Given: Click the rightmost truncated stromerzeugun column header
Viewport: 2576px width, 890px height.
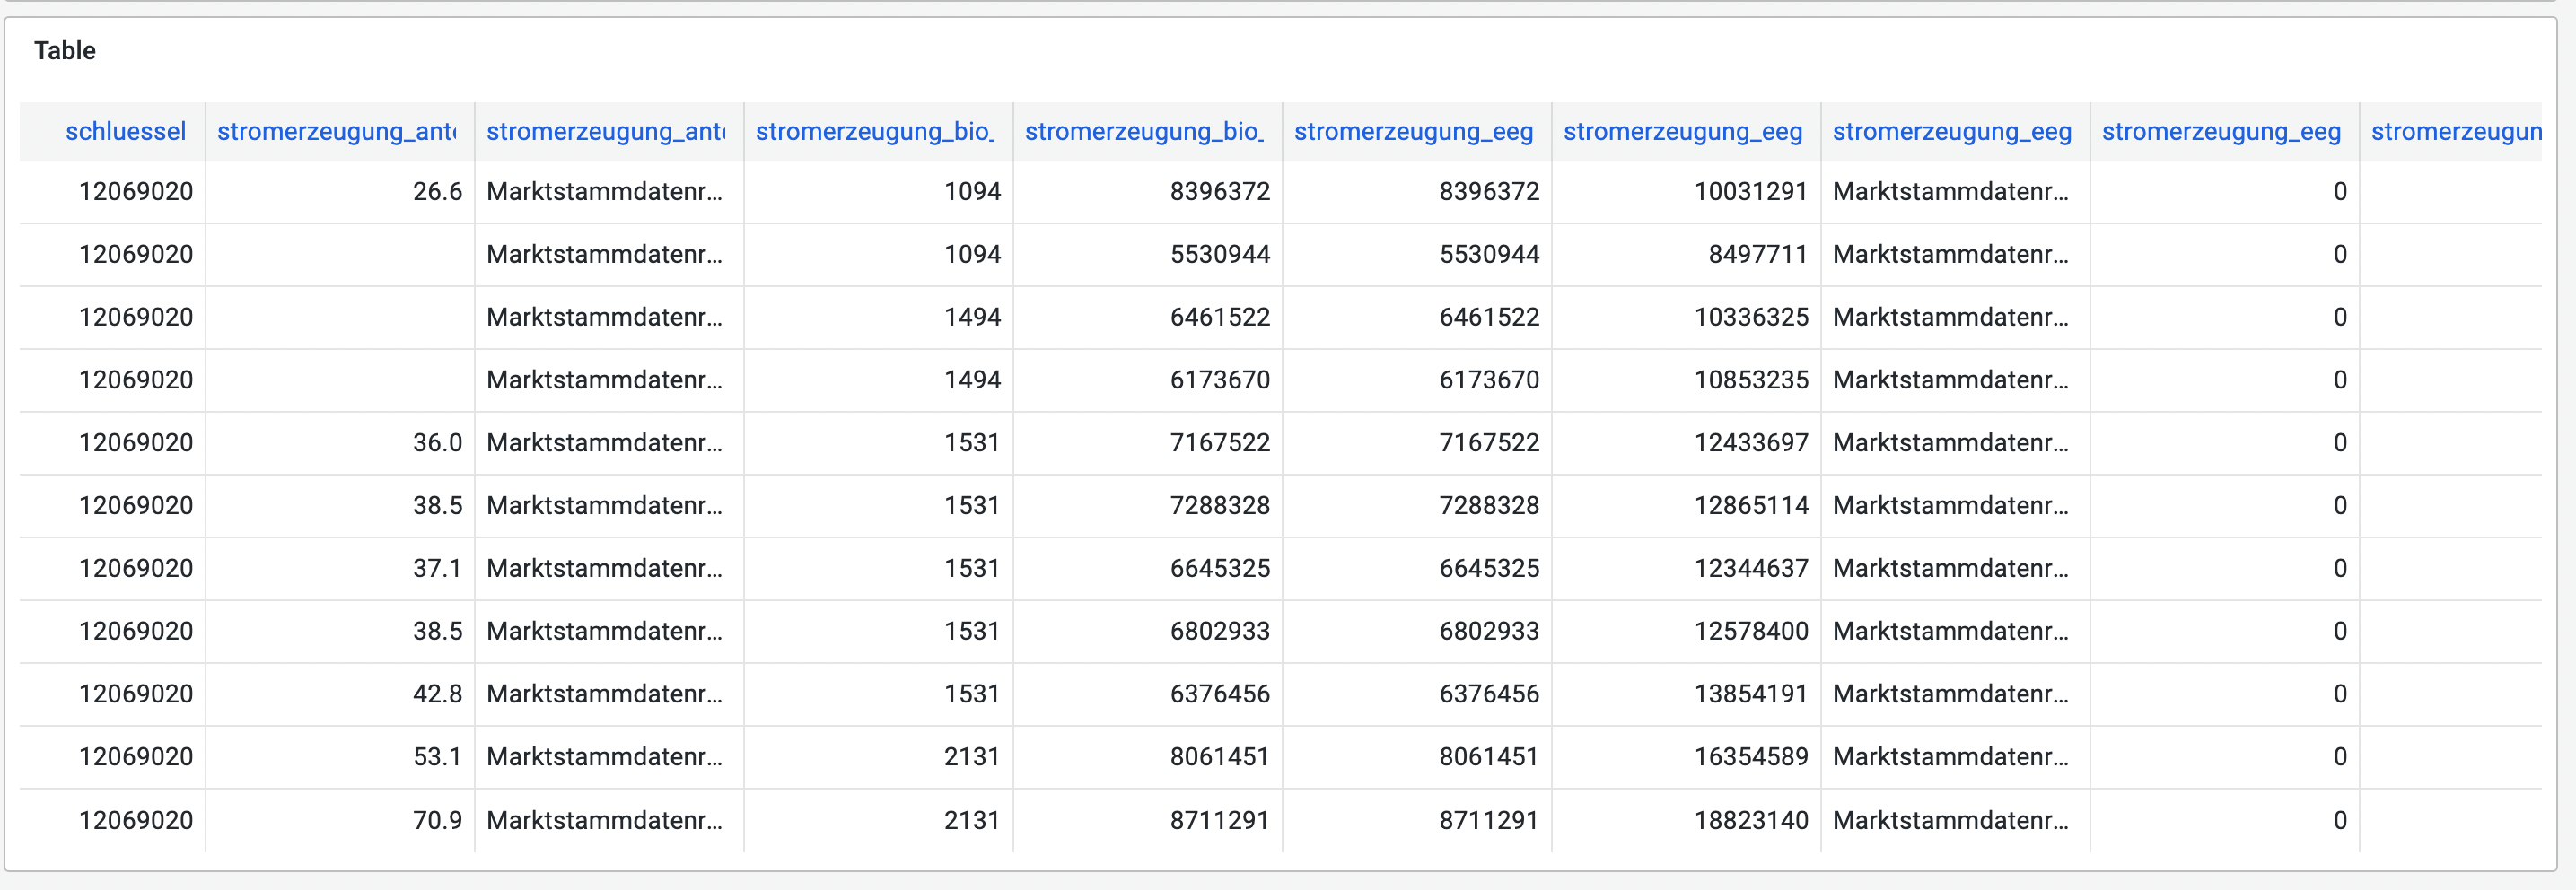Looking at the screenshot, I should (x=2460, y=131).
